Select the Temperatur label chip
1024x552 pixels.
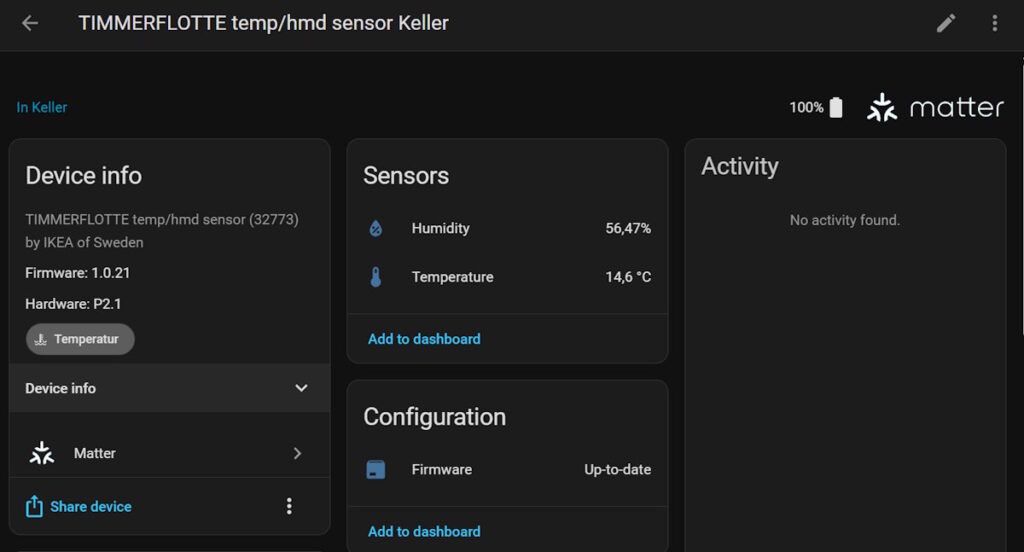pyautogui.click(x=80, y=339)
